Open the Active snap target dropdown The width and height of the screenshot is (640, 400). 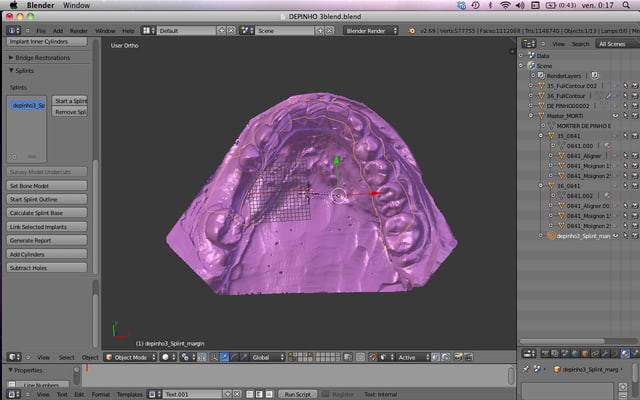point(413,357)
